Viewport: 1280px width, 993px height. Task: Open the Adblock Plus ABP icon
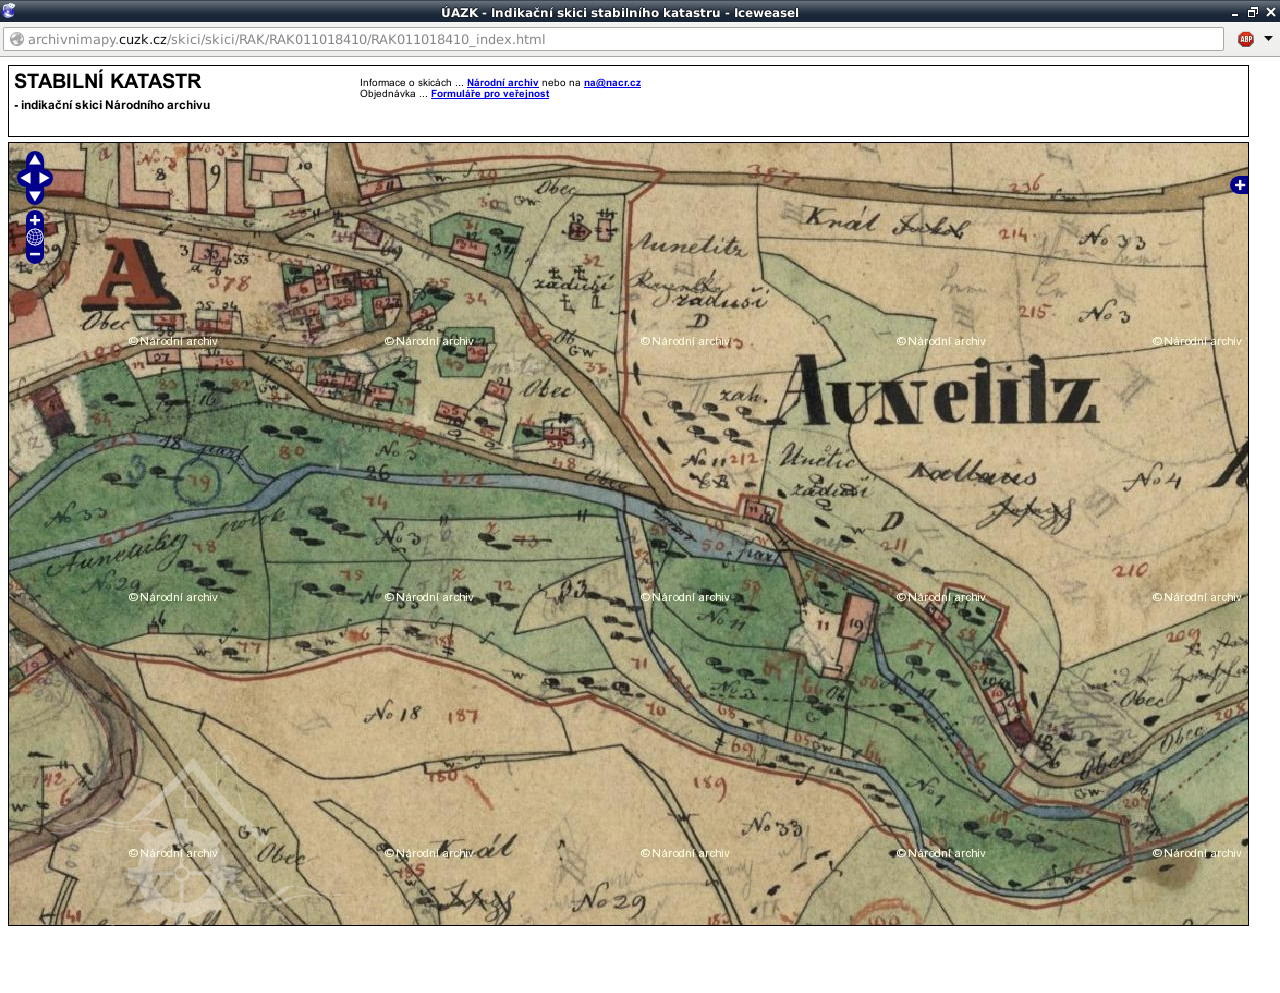point(1246,39)
